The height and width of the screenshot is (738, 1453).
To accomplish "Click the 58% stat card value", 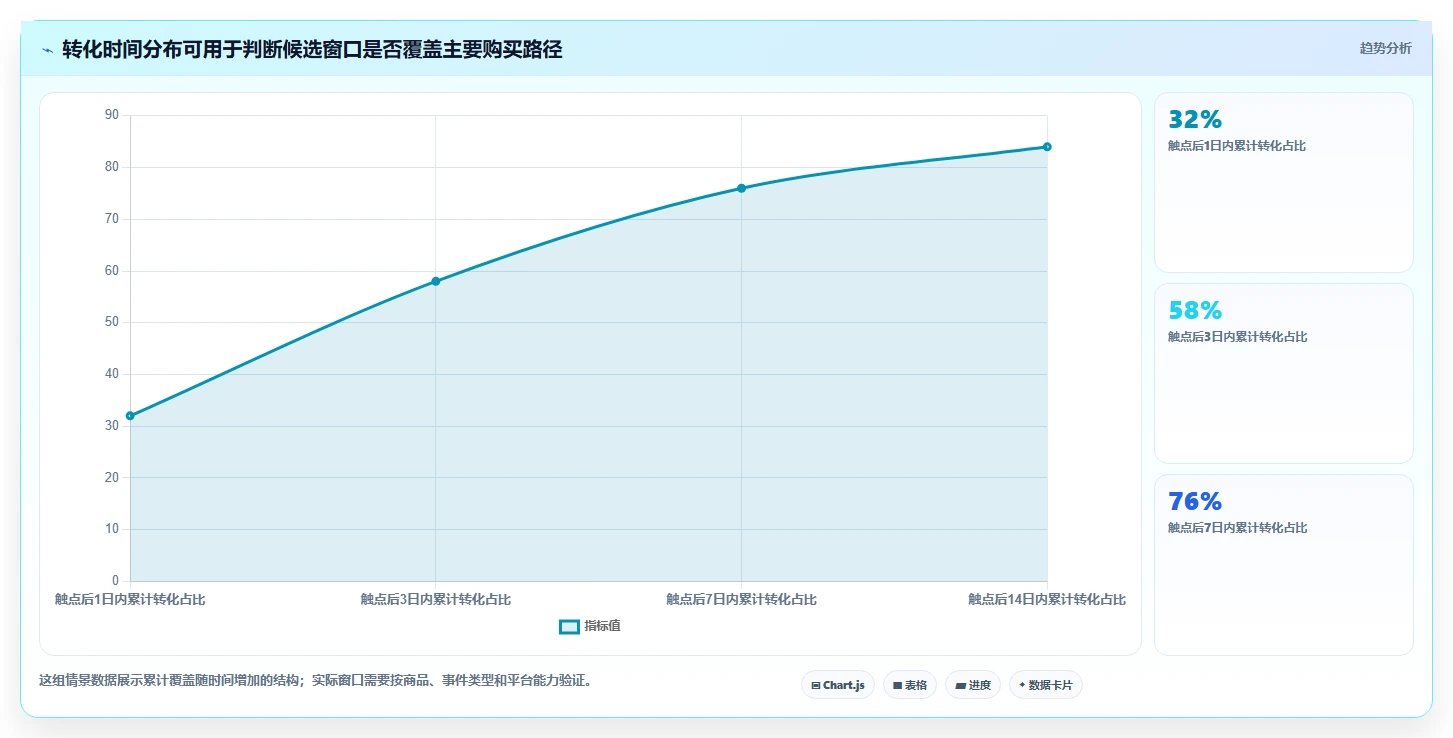I will pos(1195,311).
